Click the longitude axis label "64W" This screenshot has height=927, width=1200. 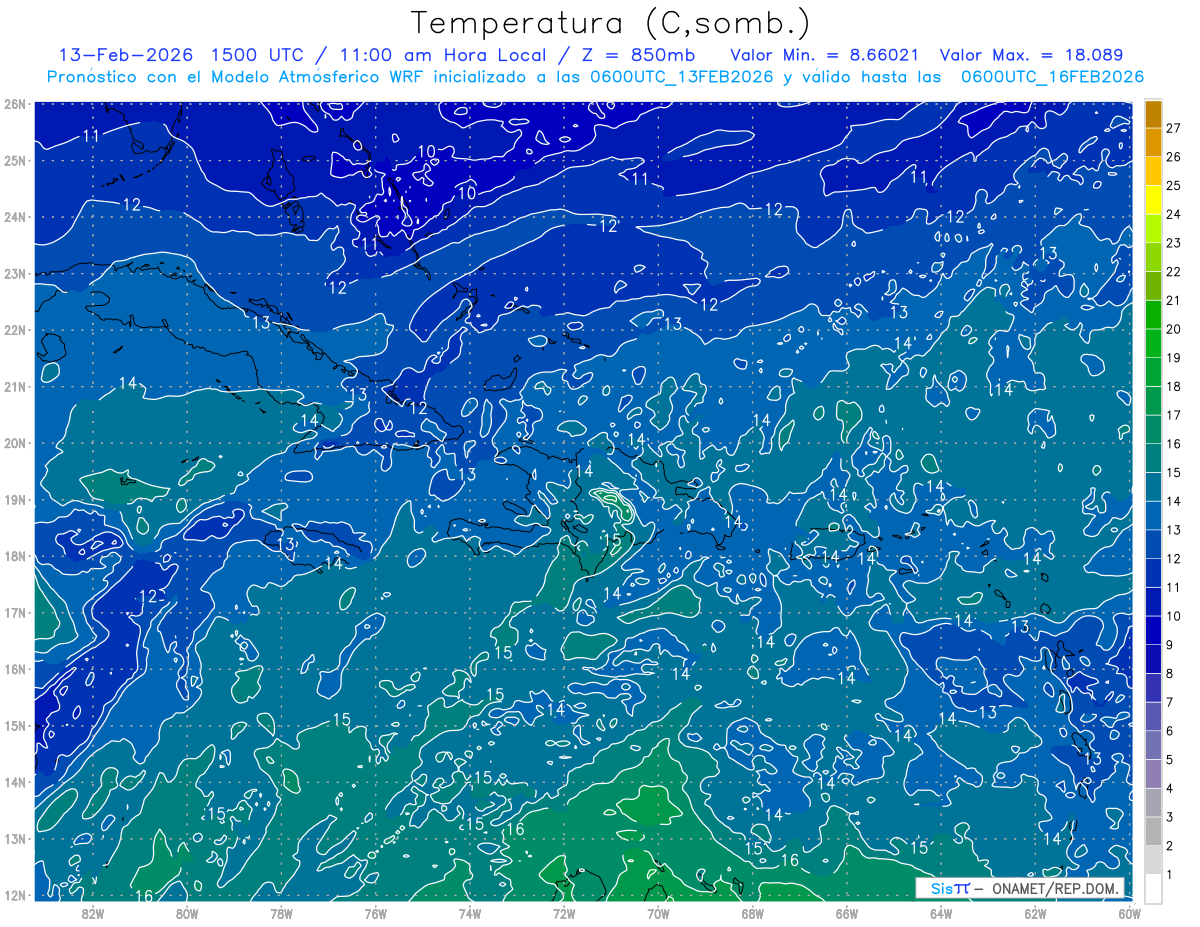[x=941, y=913]
